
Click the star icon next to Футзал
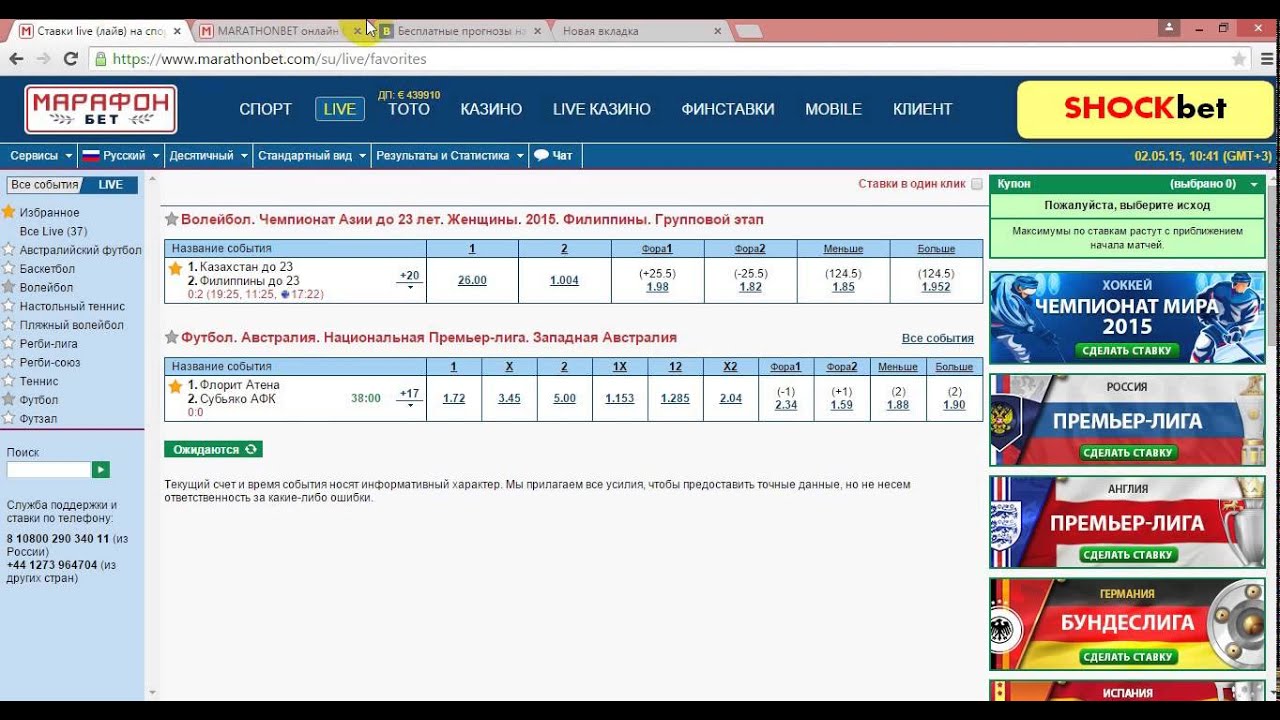pos(9,418)
